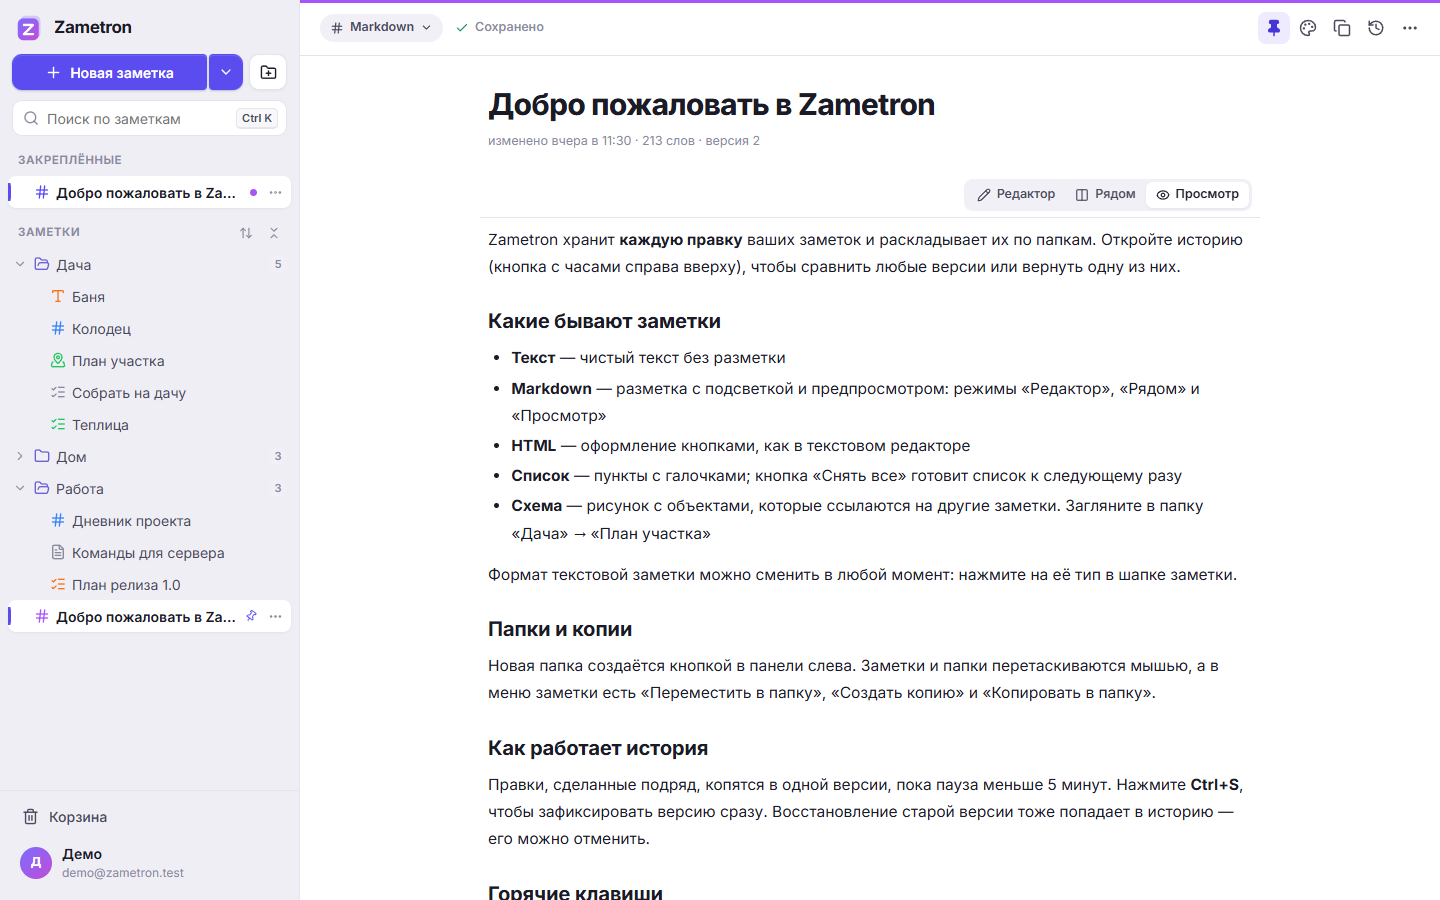
Task: Switch to the Рядом split view tab
Action: [1105, 194]
